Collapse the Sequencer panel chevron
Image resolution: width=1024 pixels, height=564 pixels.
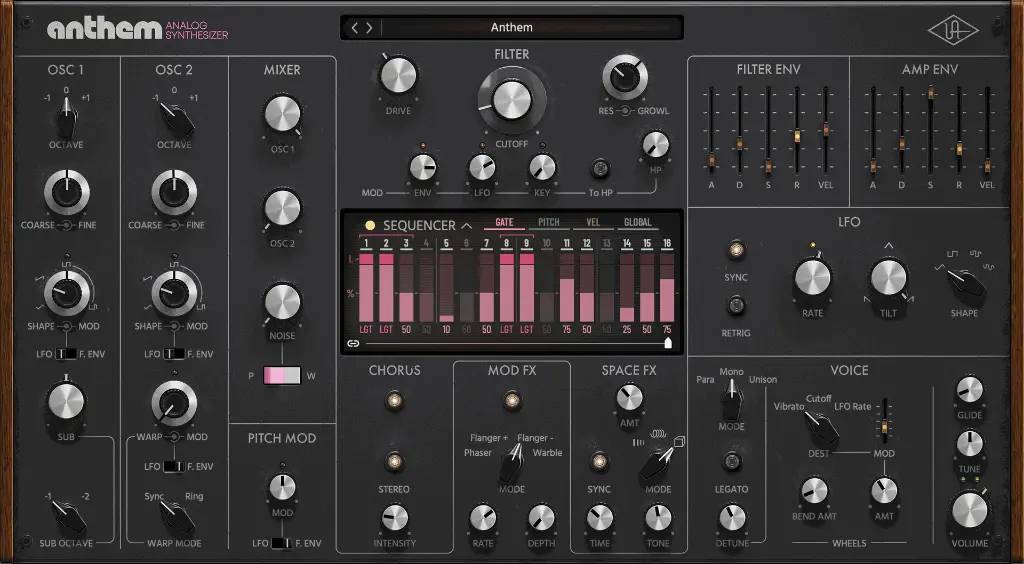tap(467, 226)
